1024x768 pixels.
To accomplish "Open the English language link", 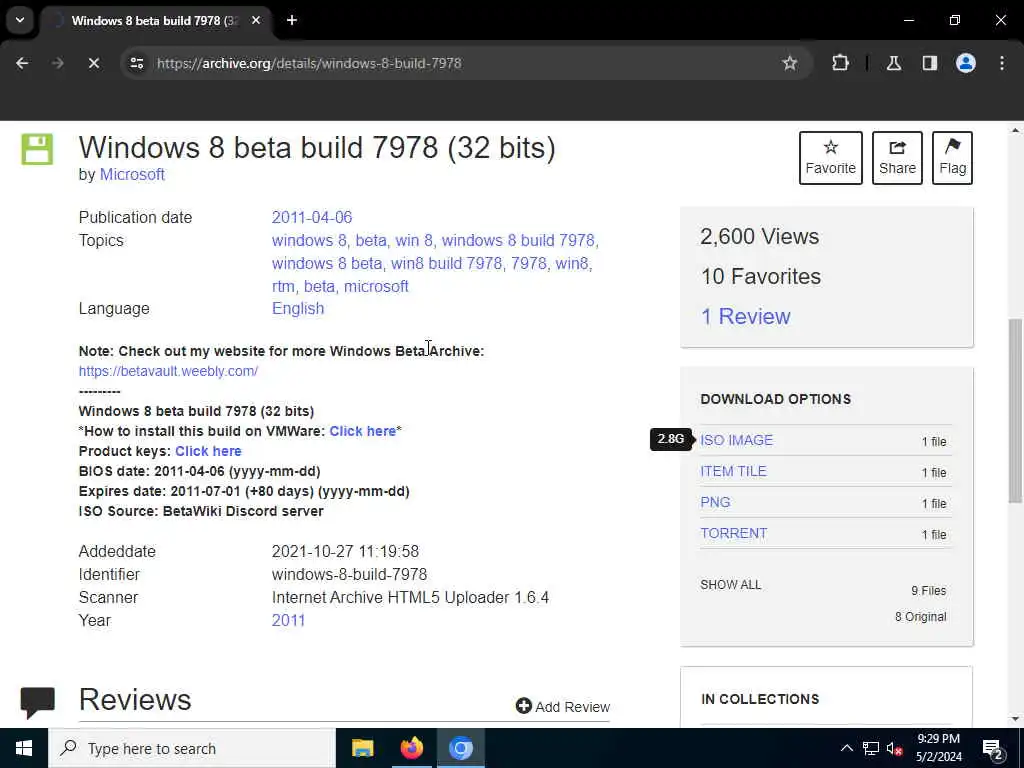I will pos(298,308).
